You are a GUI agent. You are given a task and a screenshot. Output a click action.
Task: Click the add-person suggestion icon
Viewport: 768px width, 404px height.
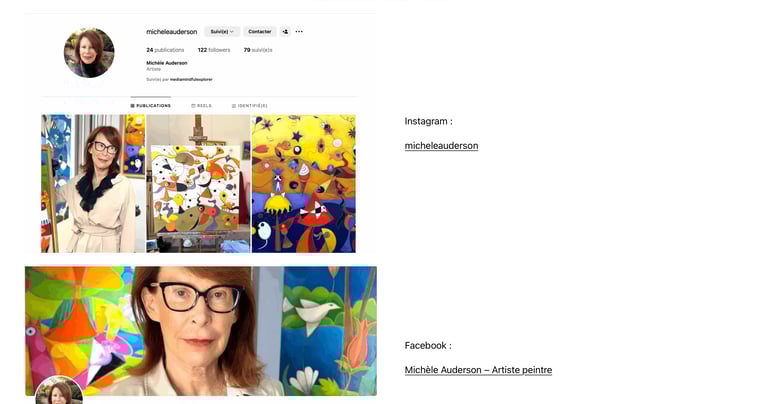point(285,31)
